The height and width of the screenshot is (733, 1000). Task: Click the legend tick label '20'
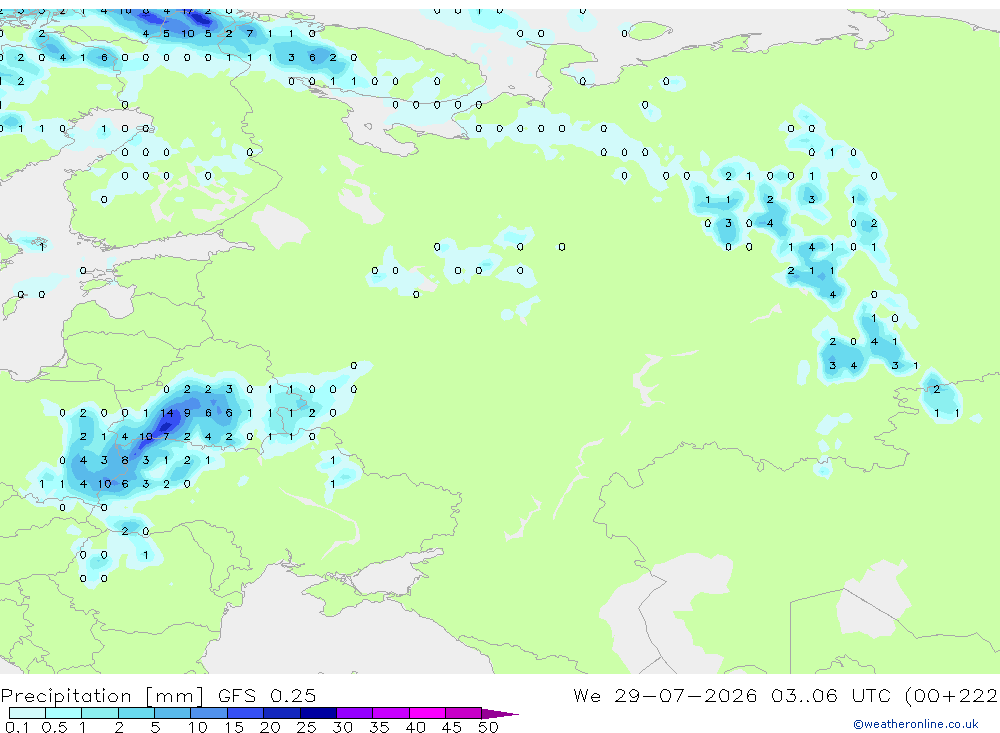click(x=270, y=727)
